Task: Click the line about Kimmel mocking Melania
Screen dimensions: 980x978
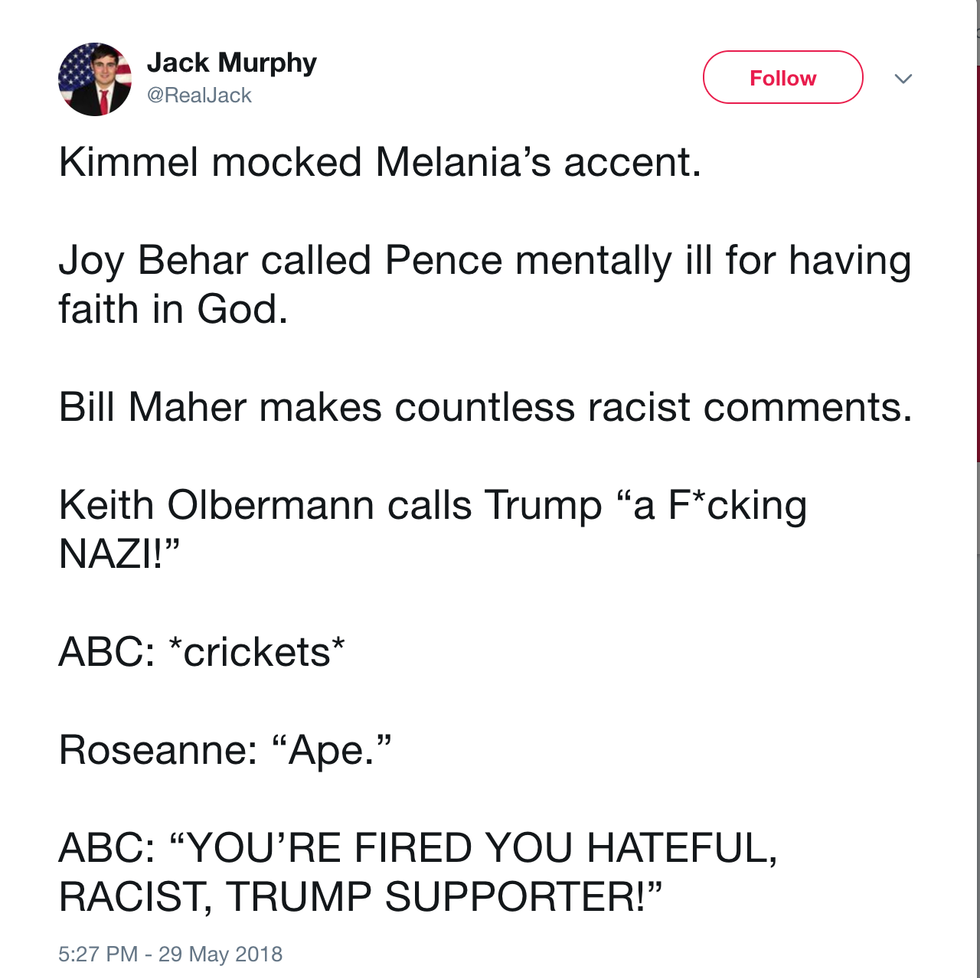Action: 380,163
